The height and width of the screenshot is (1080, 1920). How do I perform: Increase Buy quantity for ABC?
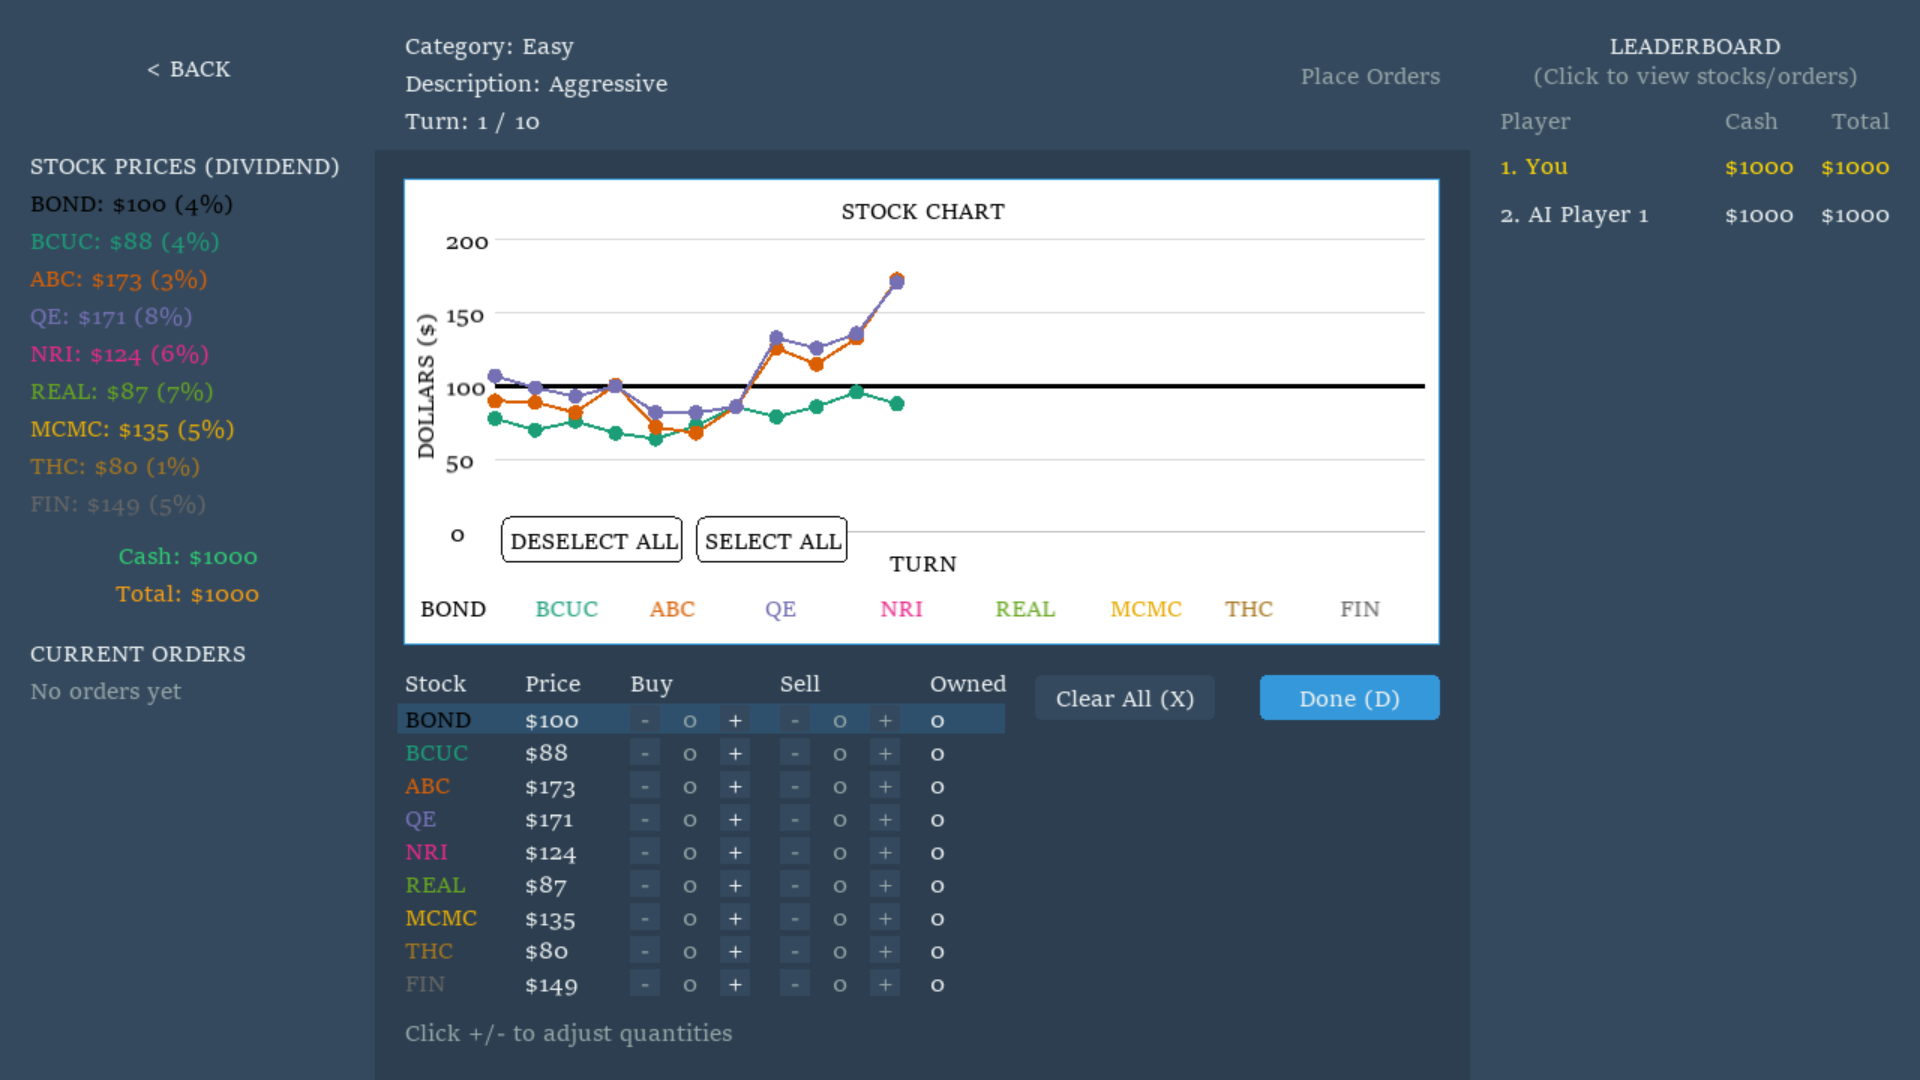click(735, 786)
